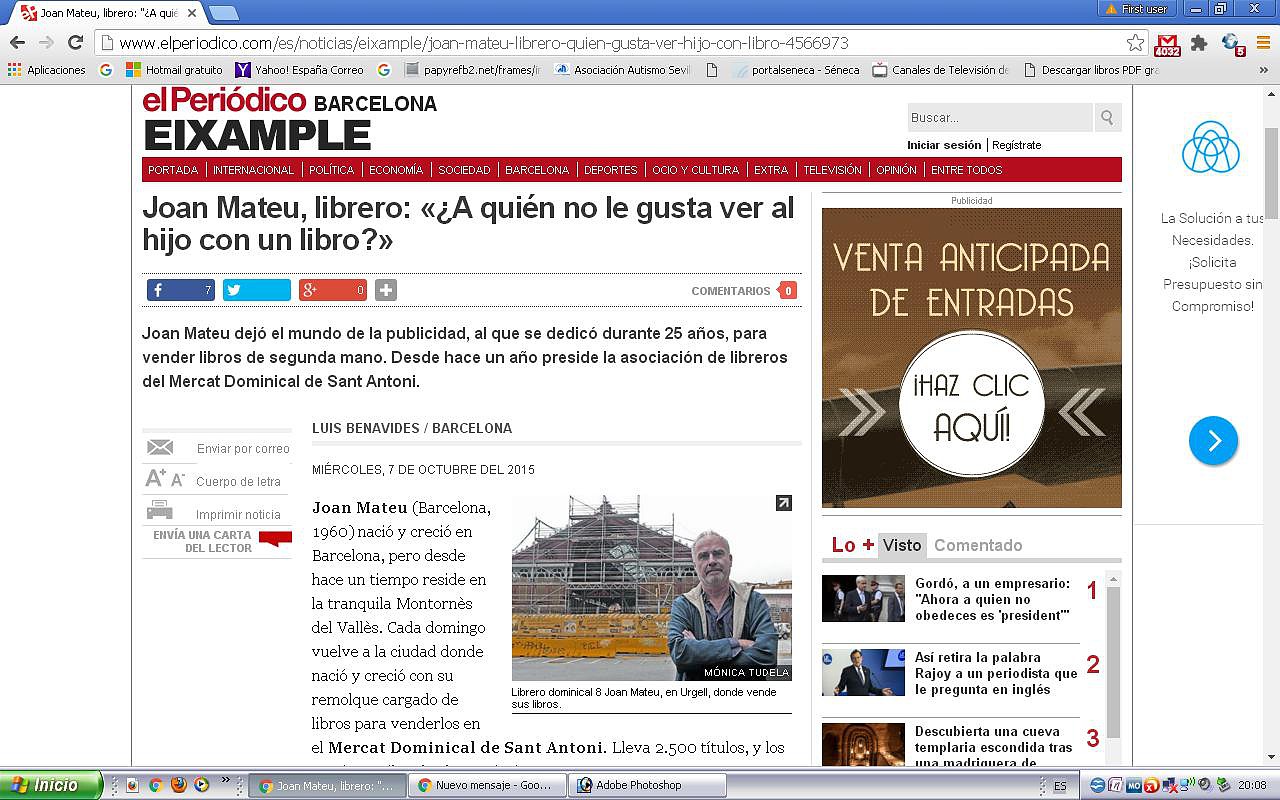This screenshot has width=1280, height=800.
Task: Click the Lo + Visto list scrollbar
Action: pyautogui.click(x=1113, y=668)
